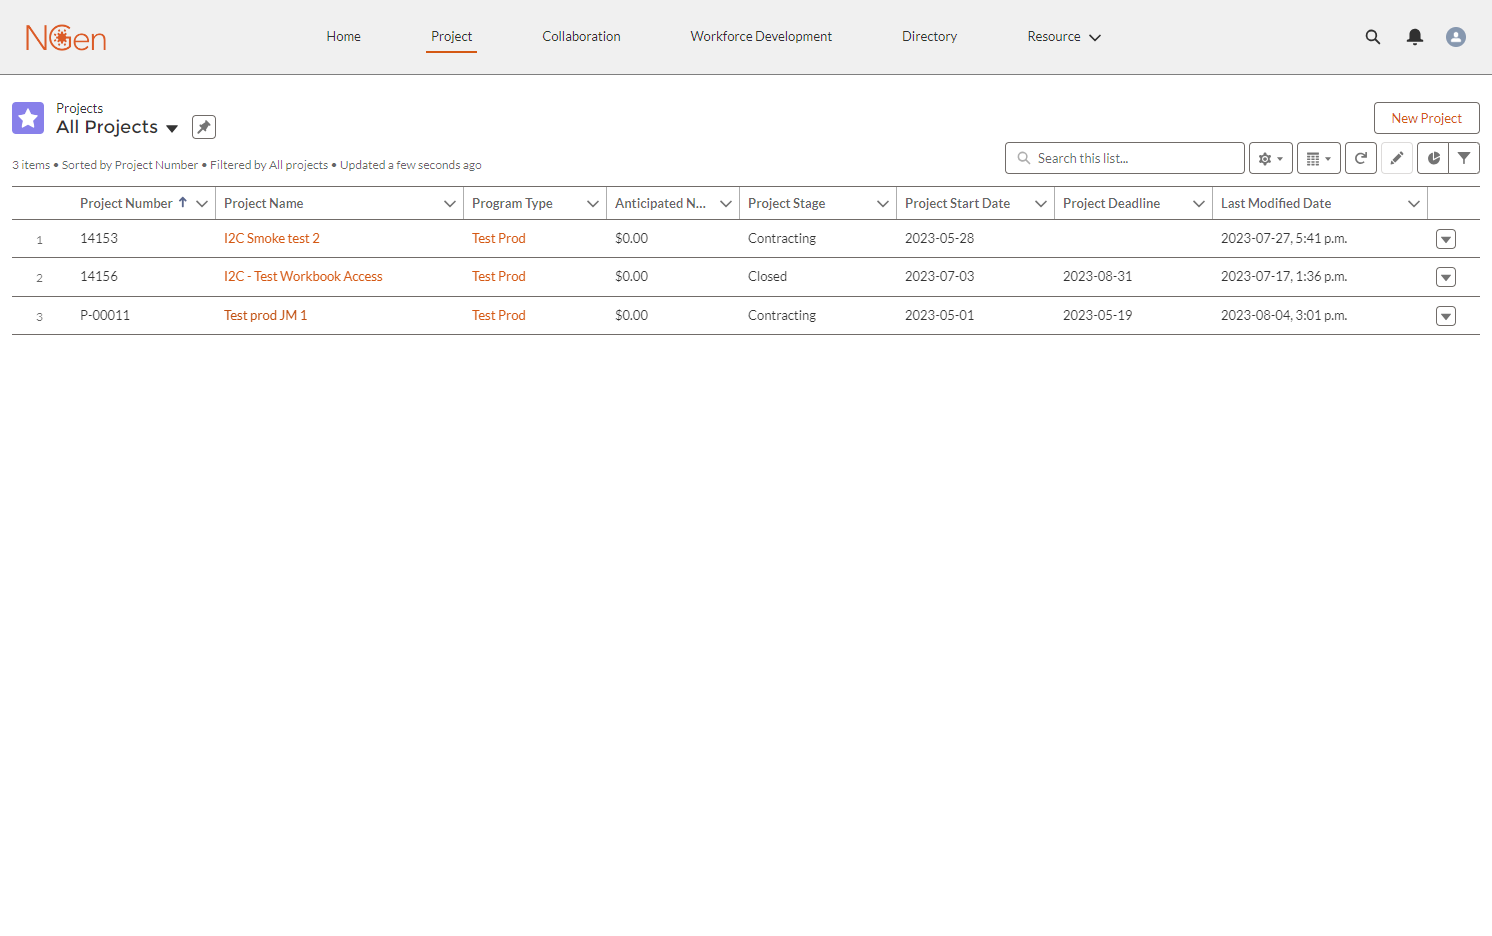Go to the Home tab
Viewport: 1492px width, 936px height.
click(x=343, y=37)
